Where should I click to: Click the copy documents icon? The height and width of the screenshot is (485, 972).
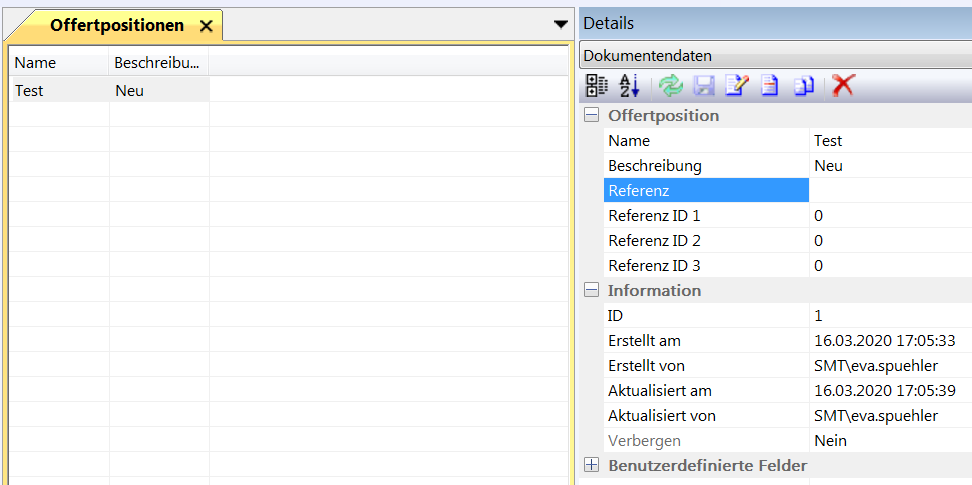804,86
